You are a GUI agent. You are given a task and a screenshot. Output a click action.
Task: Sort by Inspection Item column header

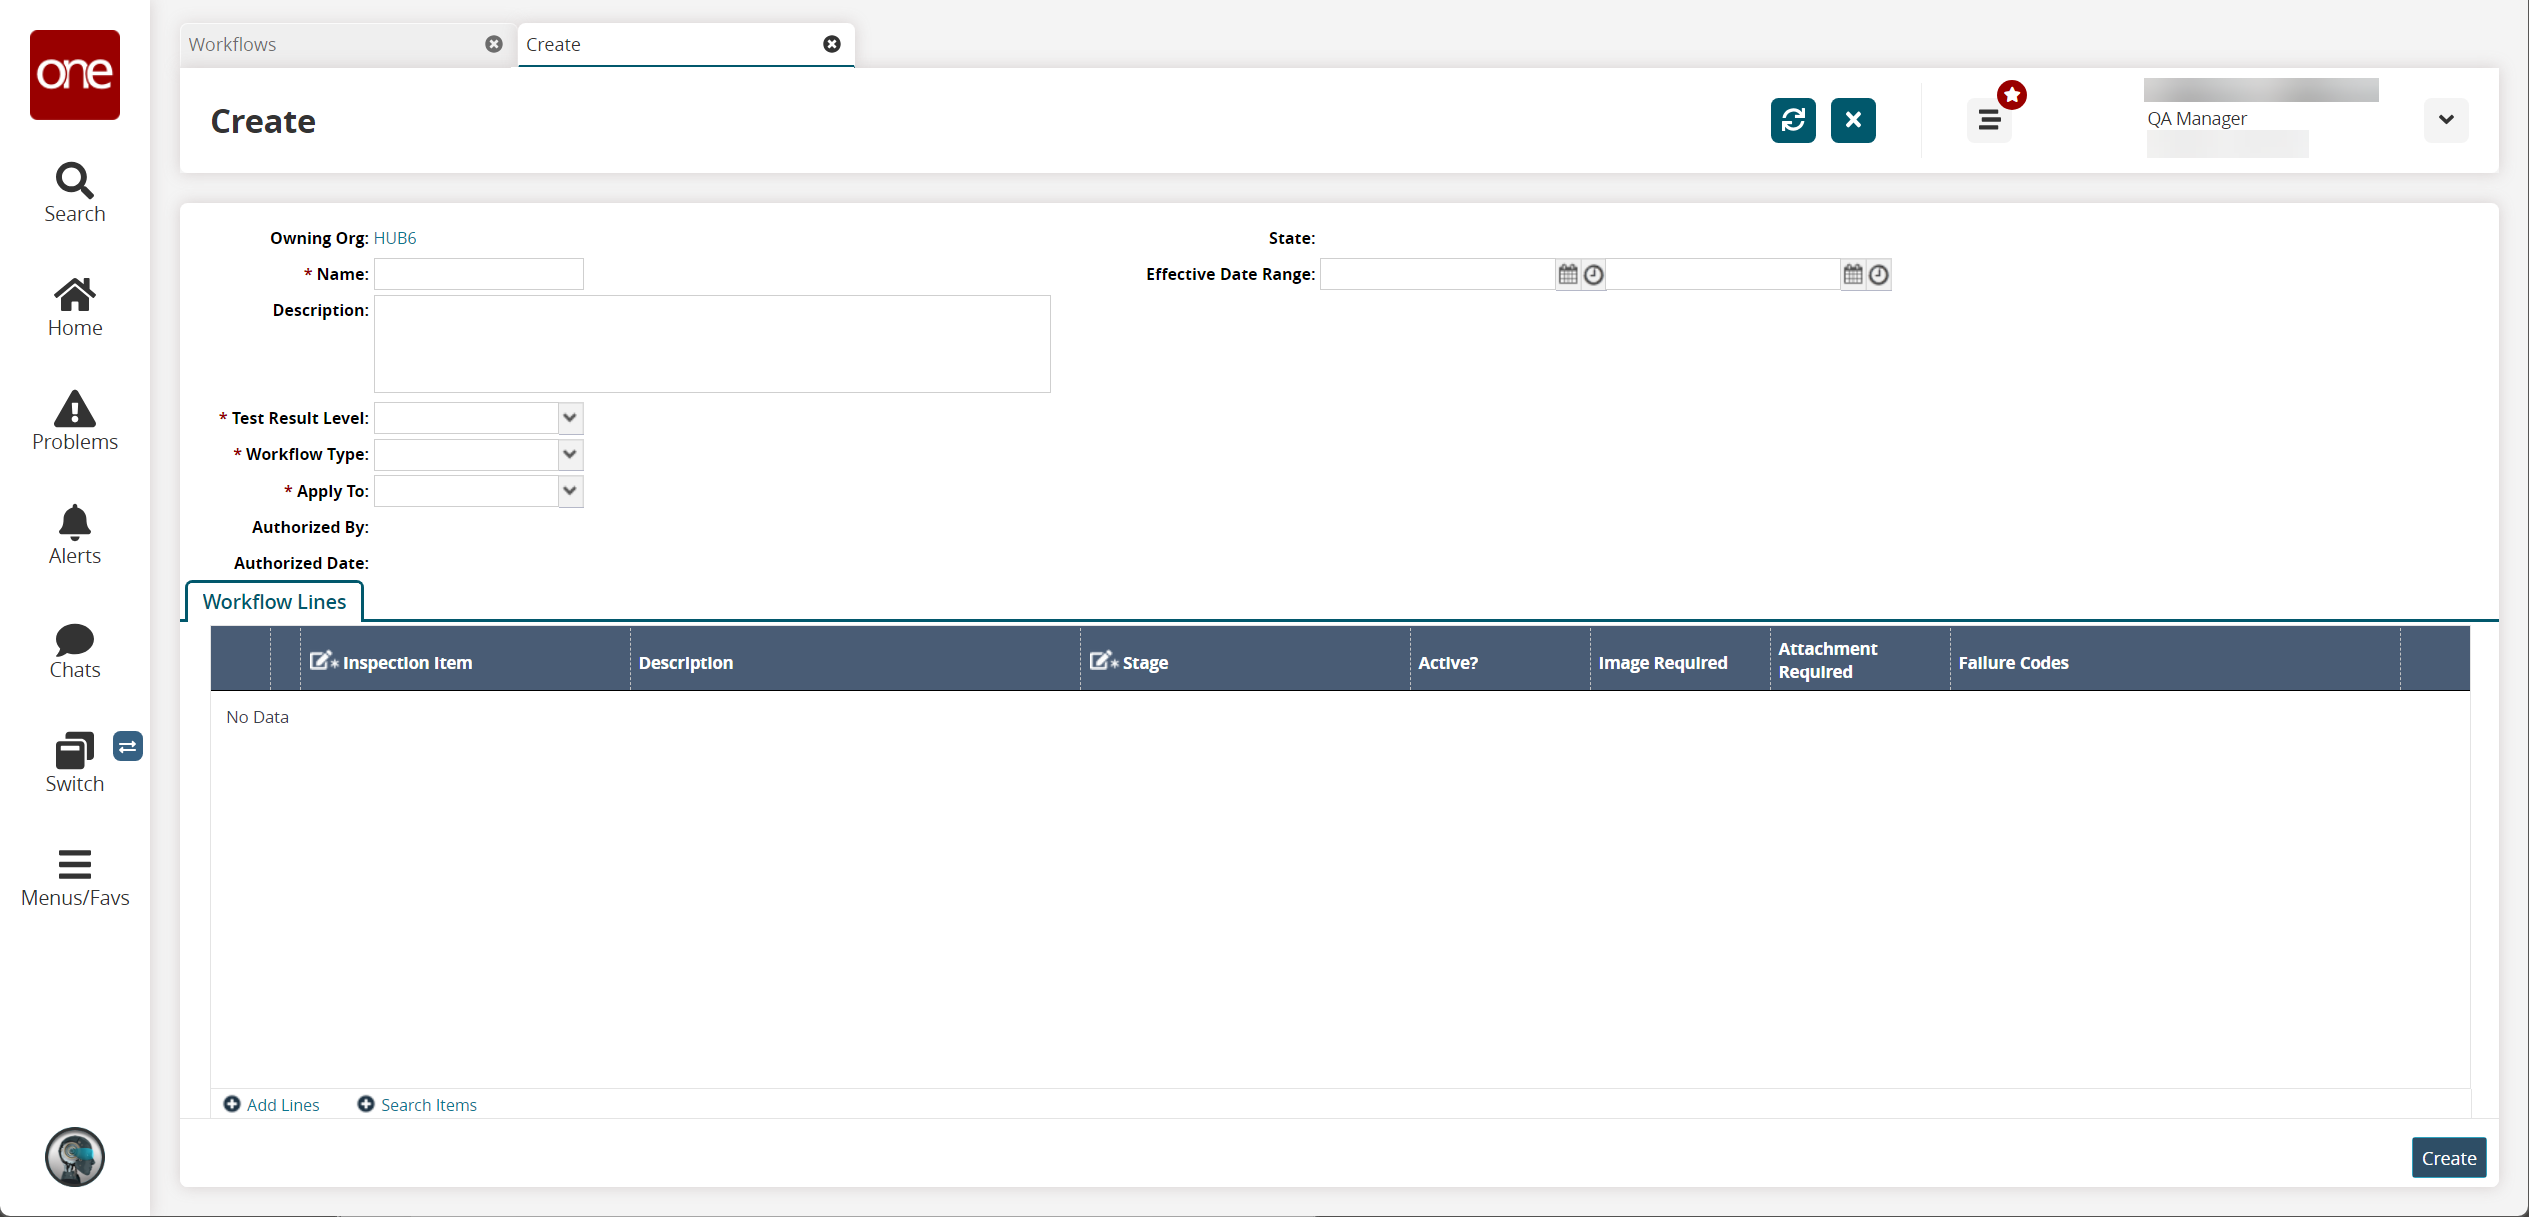point(466,659)
